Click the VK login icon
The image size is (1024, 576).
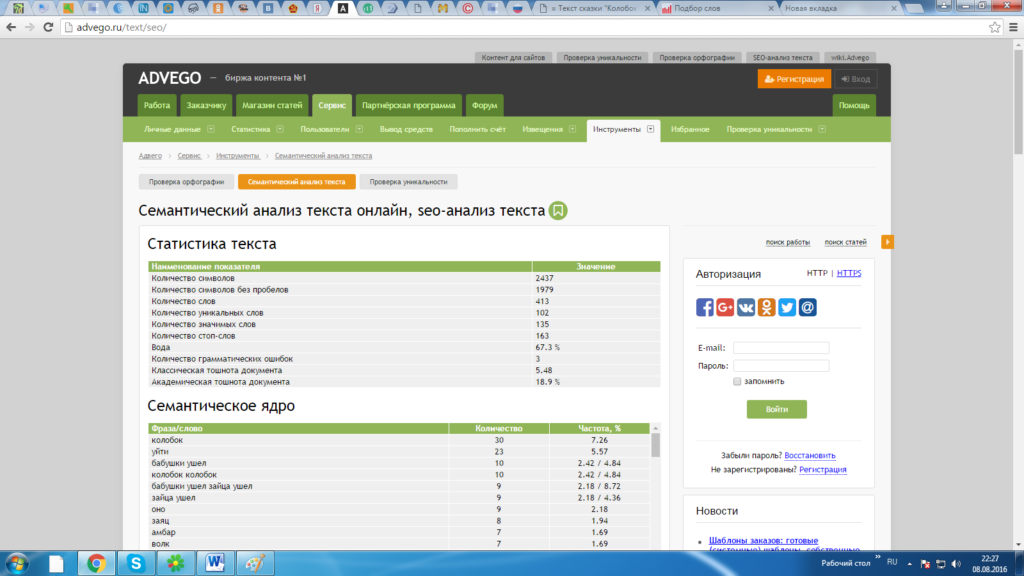pyautogui.click(x=746, y=307)
